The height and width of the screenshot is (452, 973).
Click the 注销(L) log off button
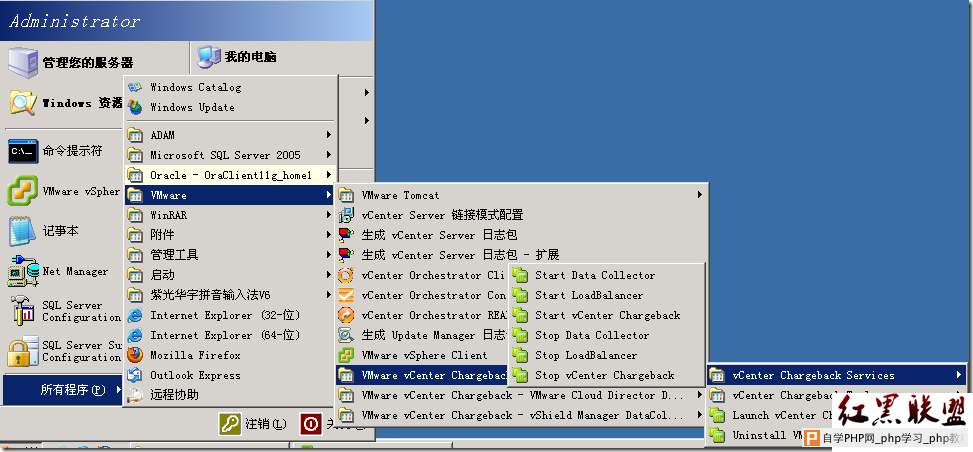tap(253, 424)
